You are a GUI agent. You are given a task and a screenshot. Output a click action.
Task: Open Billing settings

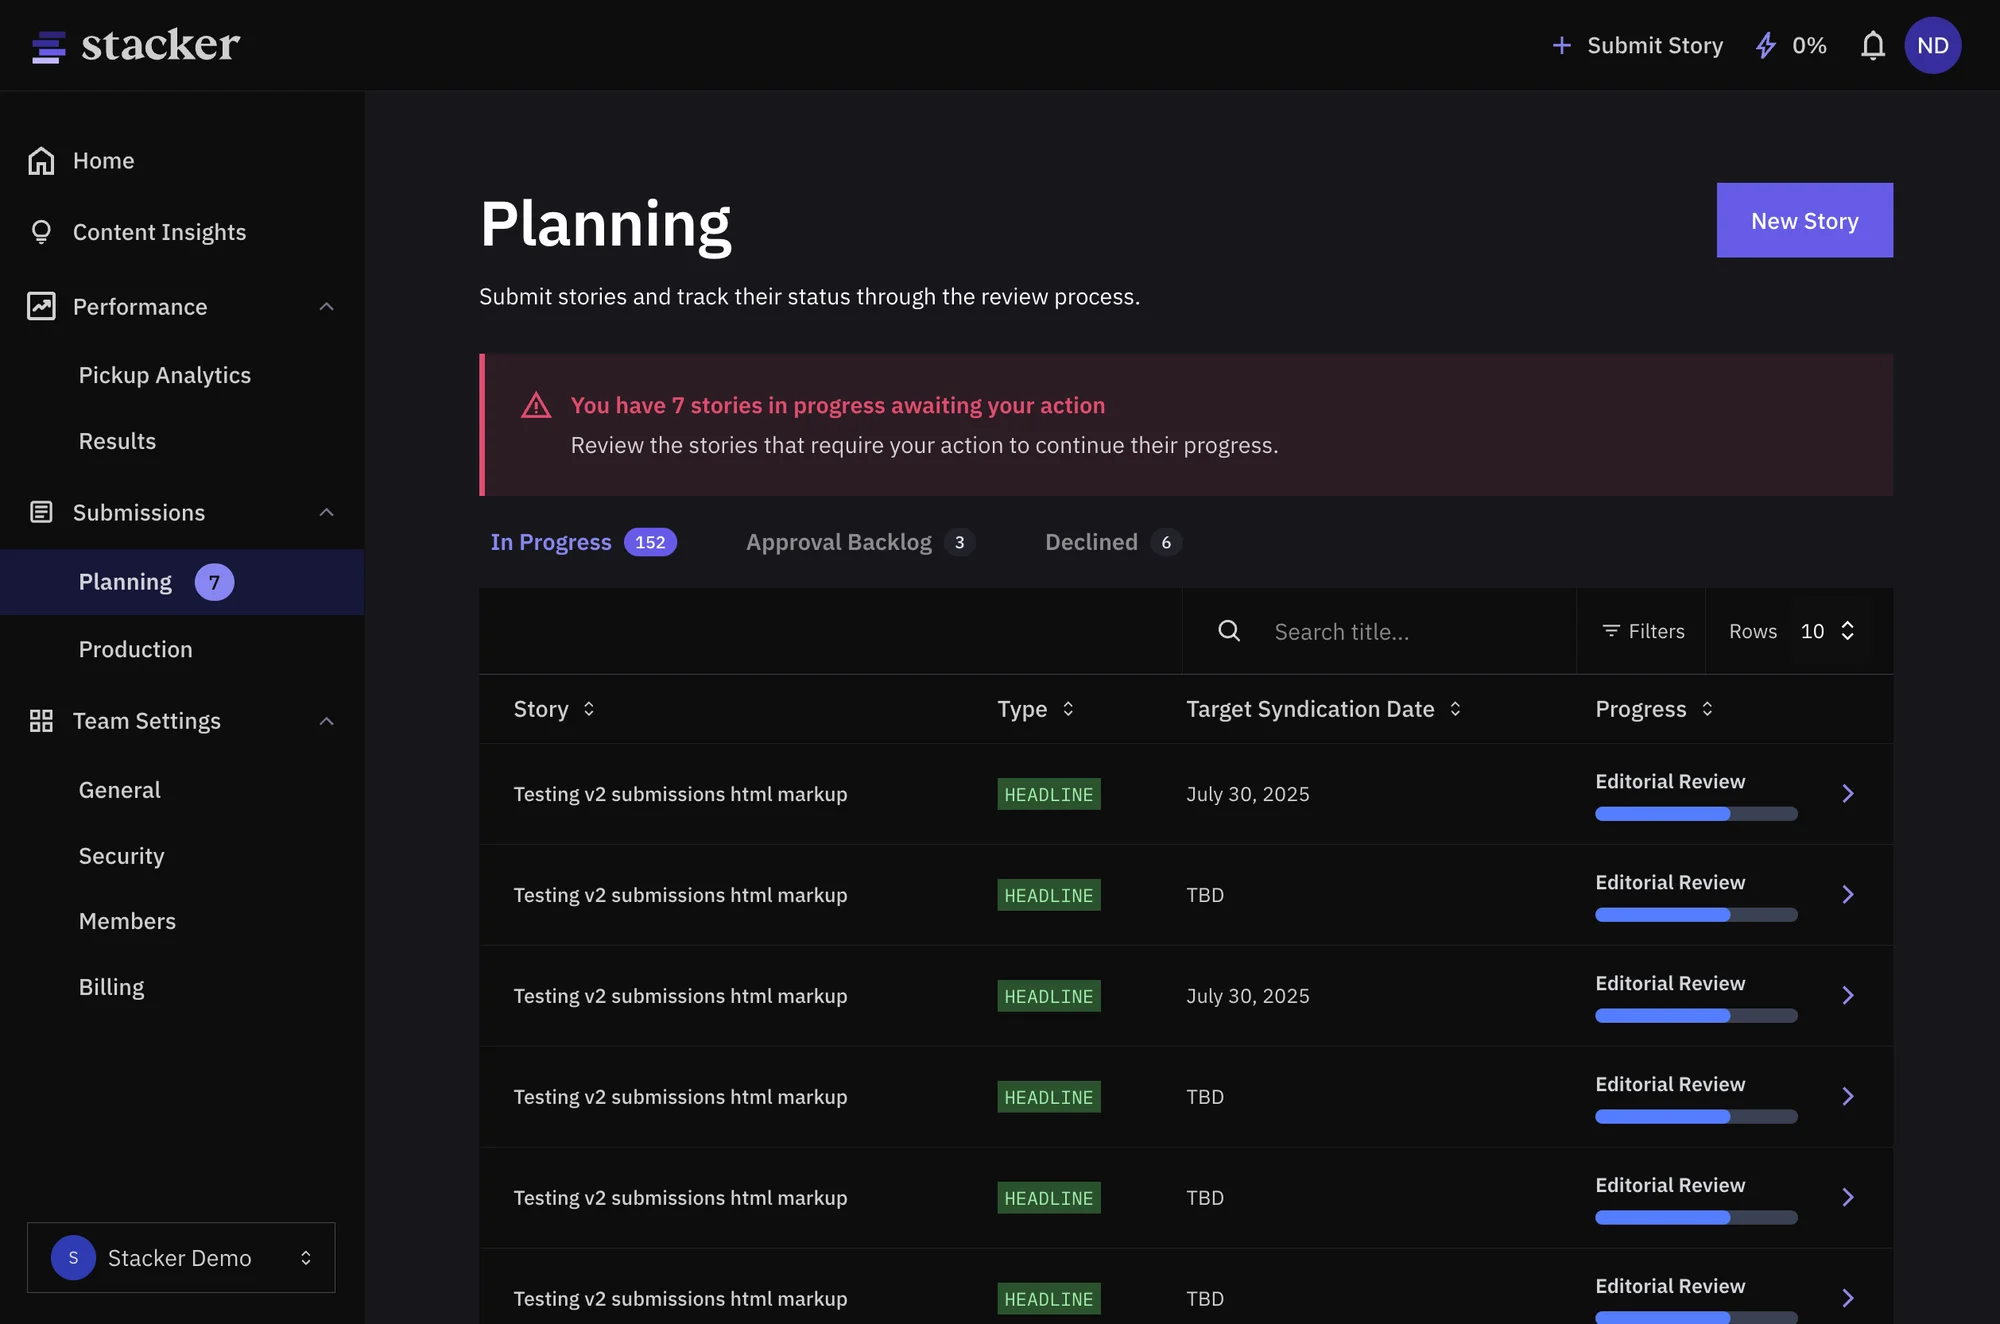[111, 987]
